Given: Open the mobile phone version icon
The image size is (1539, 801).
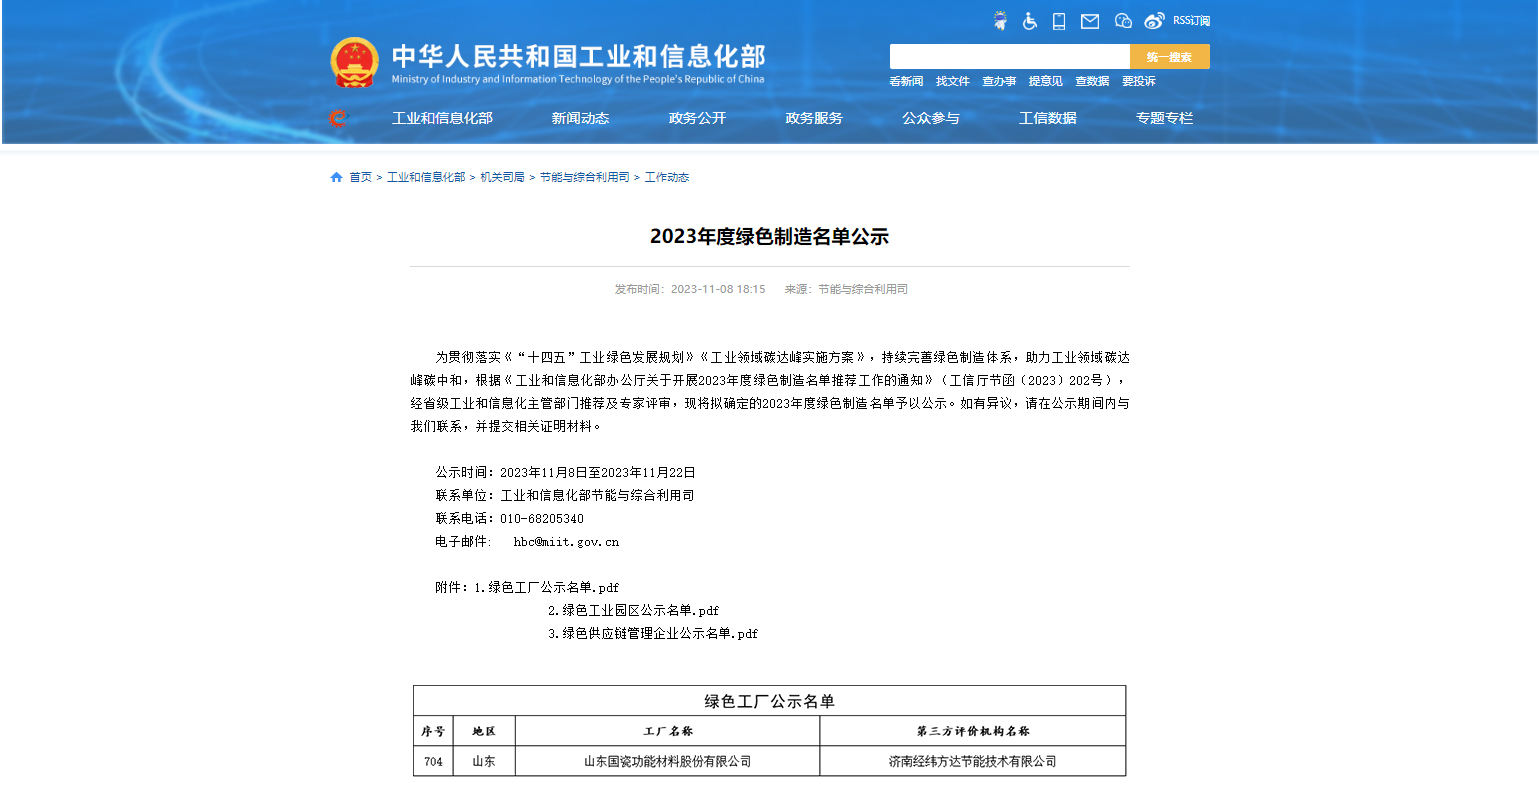Looking at the screenshot, I should click(x=1059, y=20).
